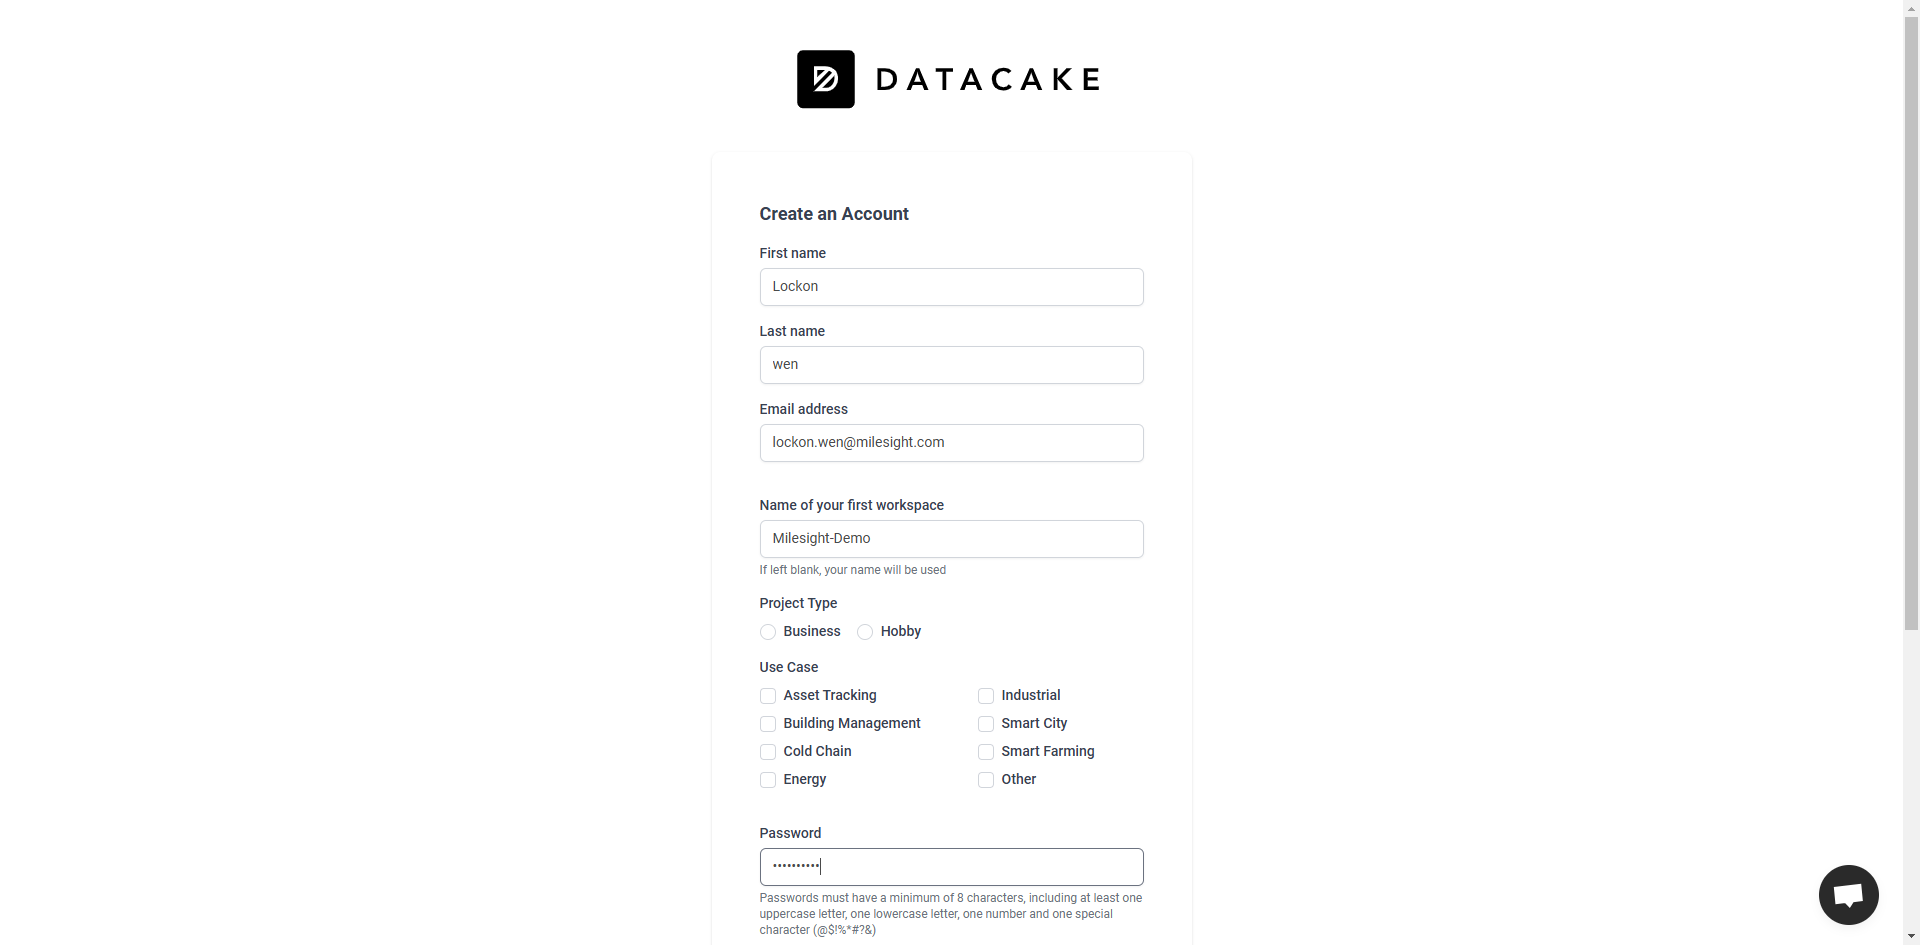Select the Other use case checkbox
The height and width of the screenshot is (945, 1920).
click(985, 780)
